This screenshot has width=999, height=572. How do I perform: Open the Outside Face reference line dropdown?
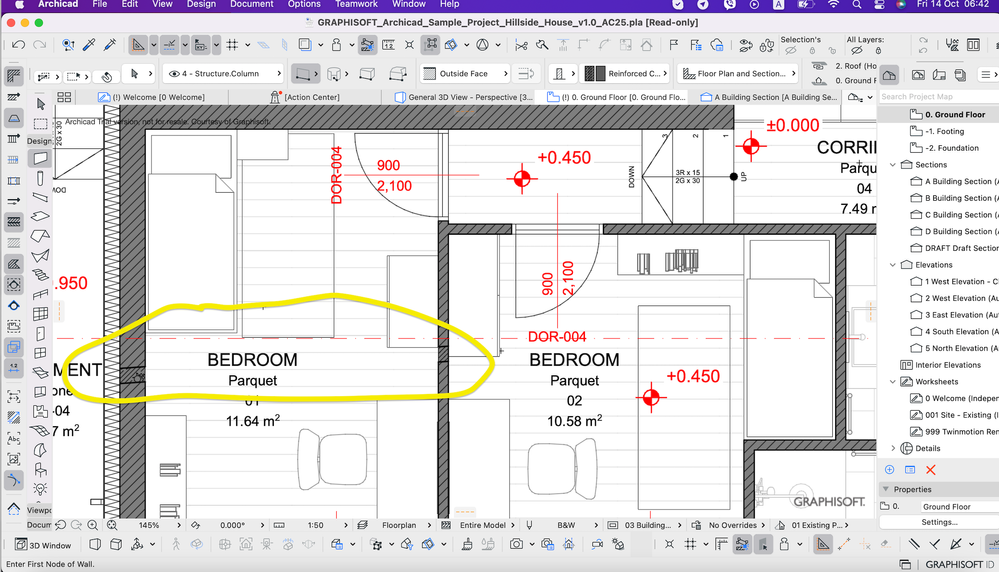[x=464, y=74]
